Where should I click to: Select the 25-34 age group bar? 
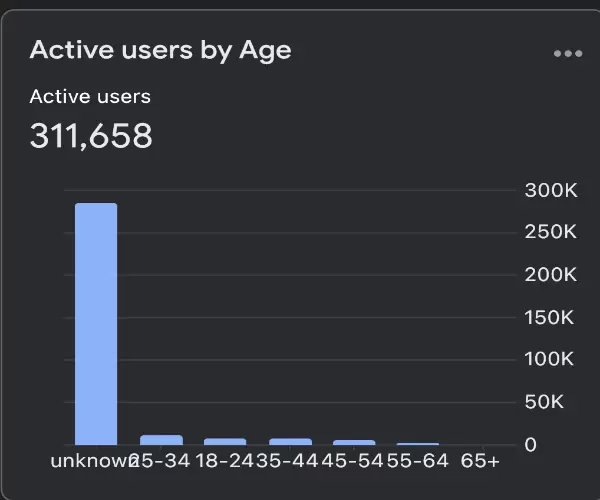click(161, 440)
